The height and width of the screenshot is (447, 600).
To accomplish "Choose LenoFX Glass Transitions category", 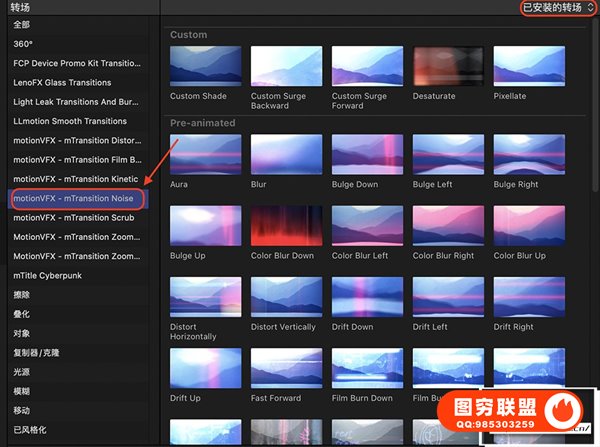I will click(62, 82).
